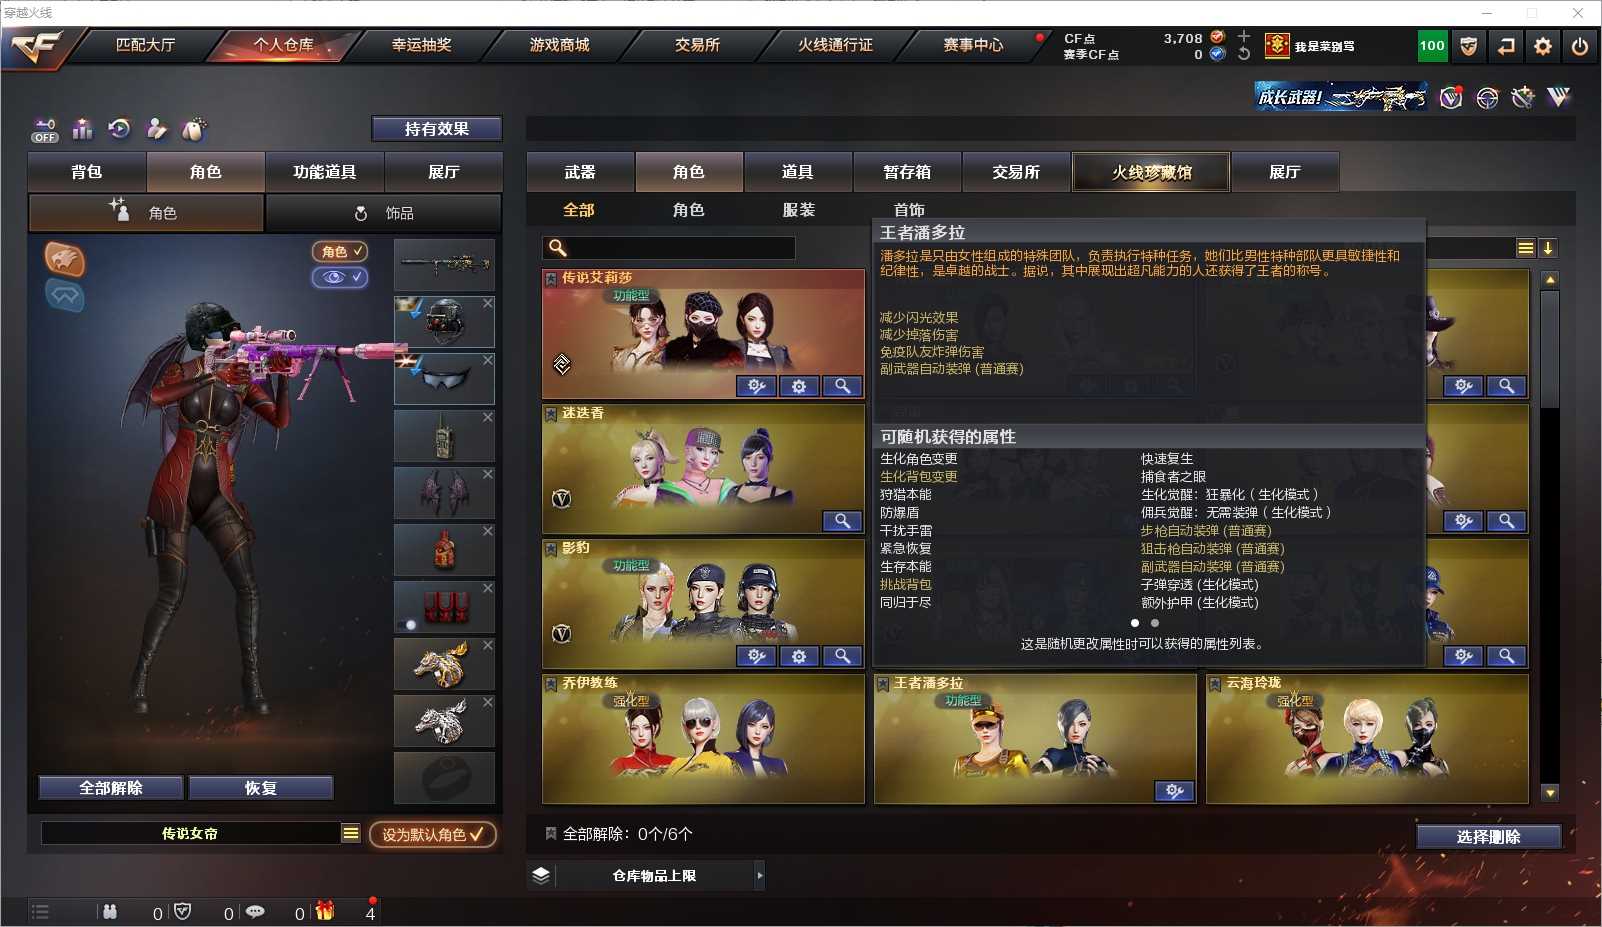Open the 武器 tab

[x=580, y=172]
